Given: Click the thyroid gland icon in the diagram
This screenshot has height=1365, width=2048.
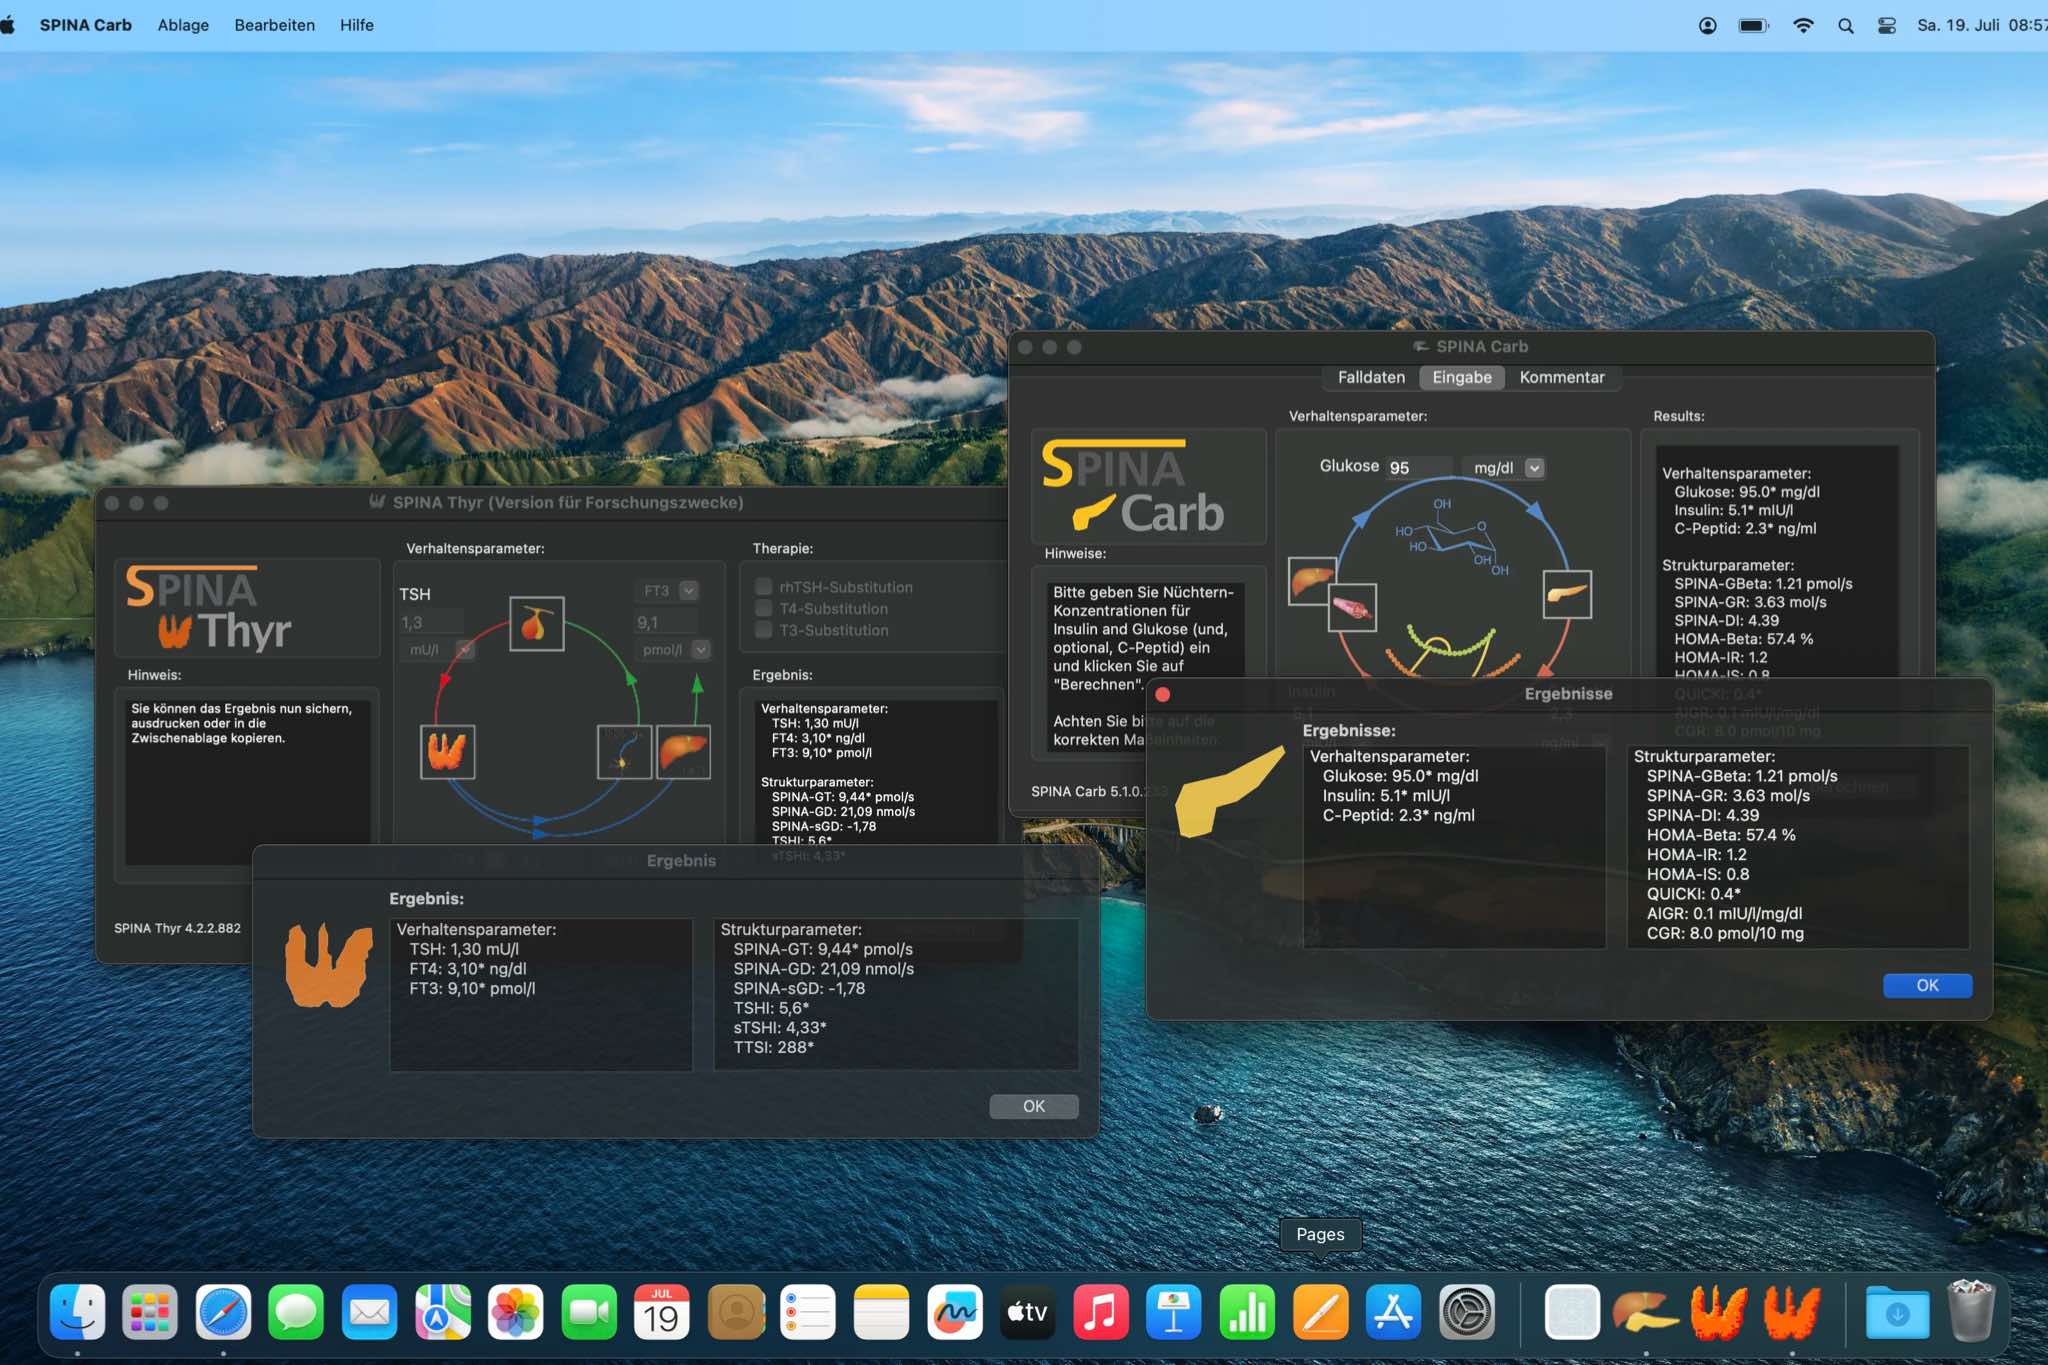Looking at the screenshot, I should 447,752.
